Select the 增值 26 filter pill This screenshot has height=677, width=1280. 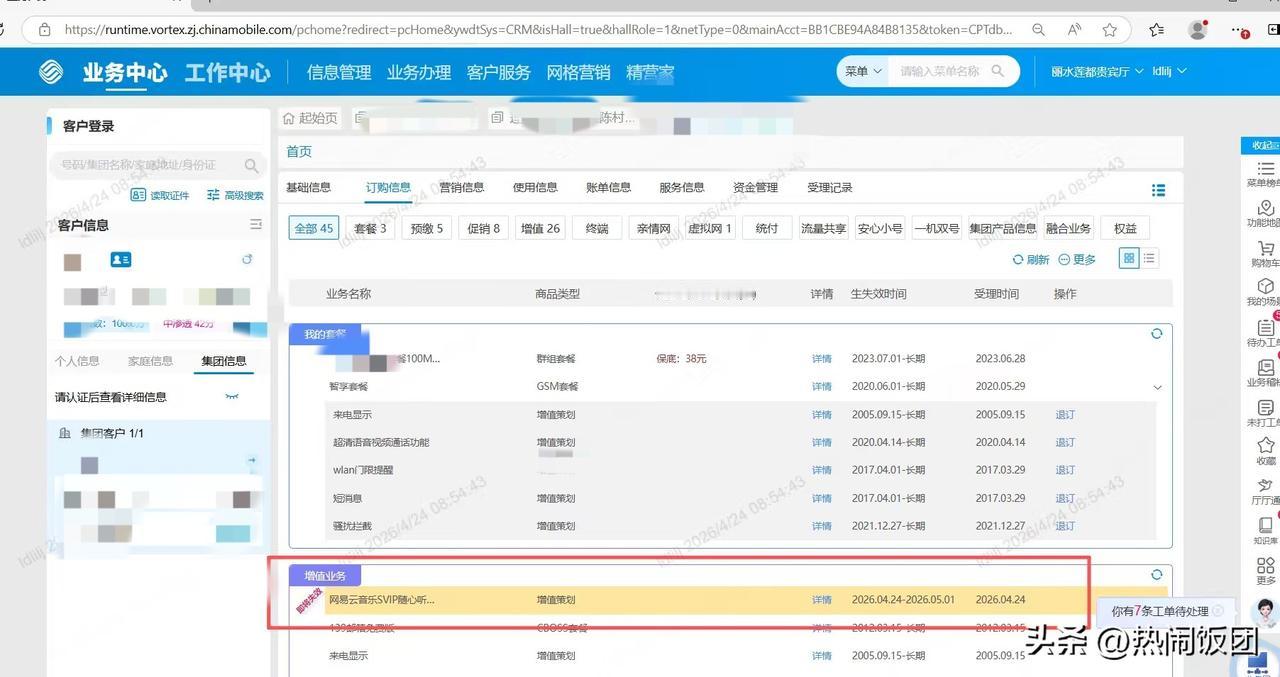coord(540,227)
